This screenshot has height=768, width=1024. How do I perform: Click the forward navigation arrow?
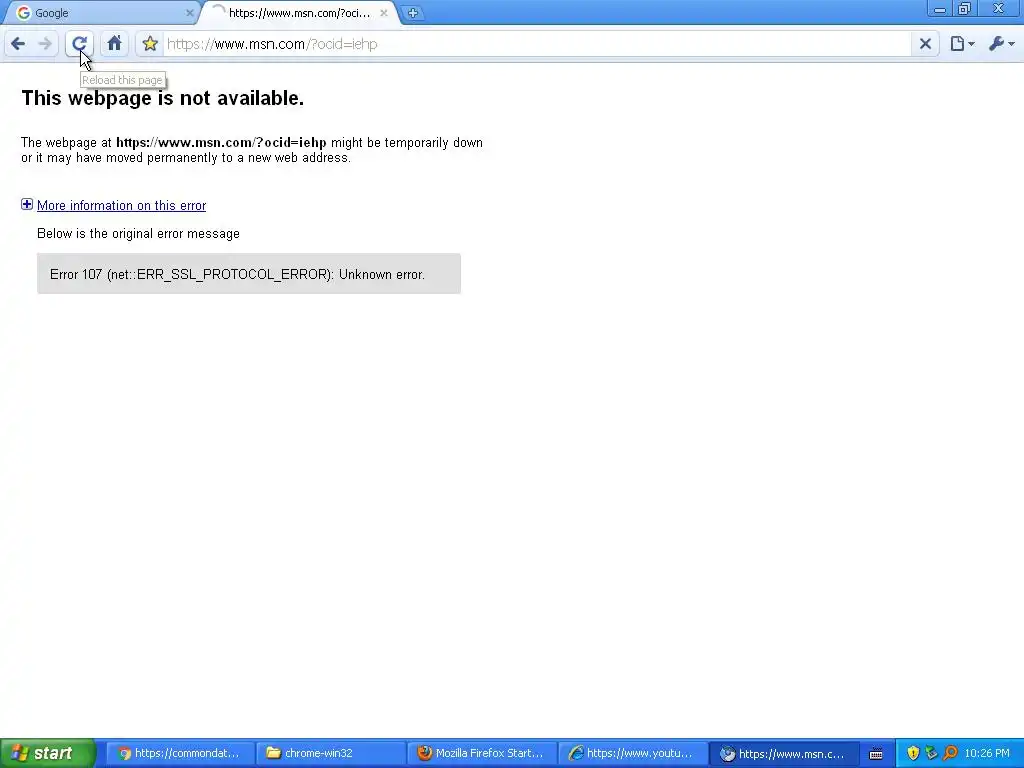point(45,44)
